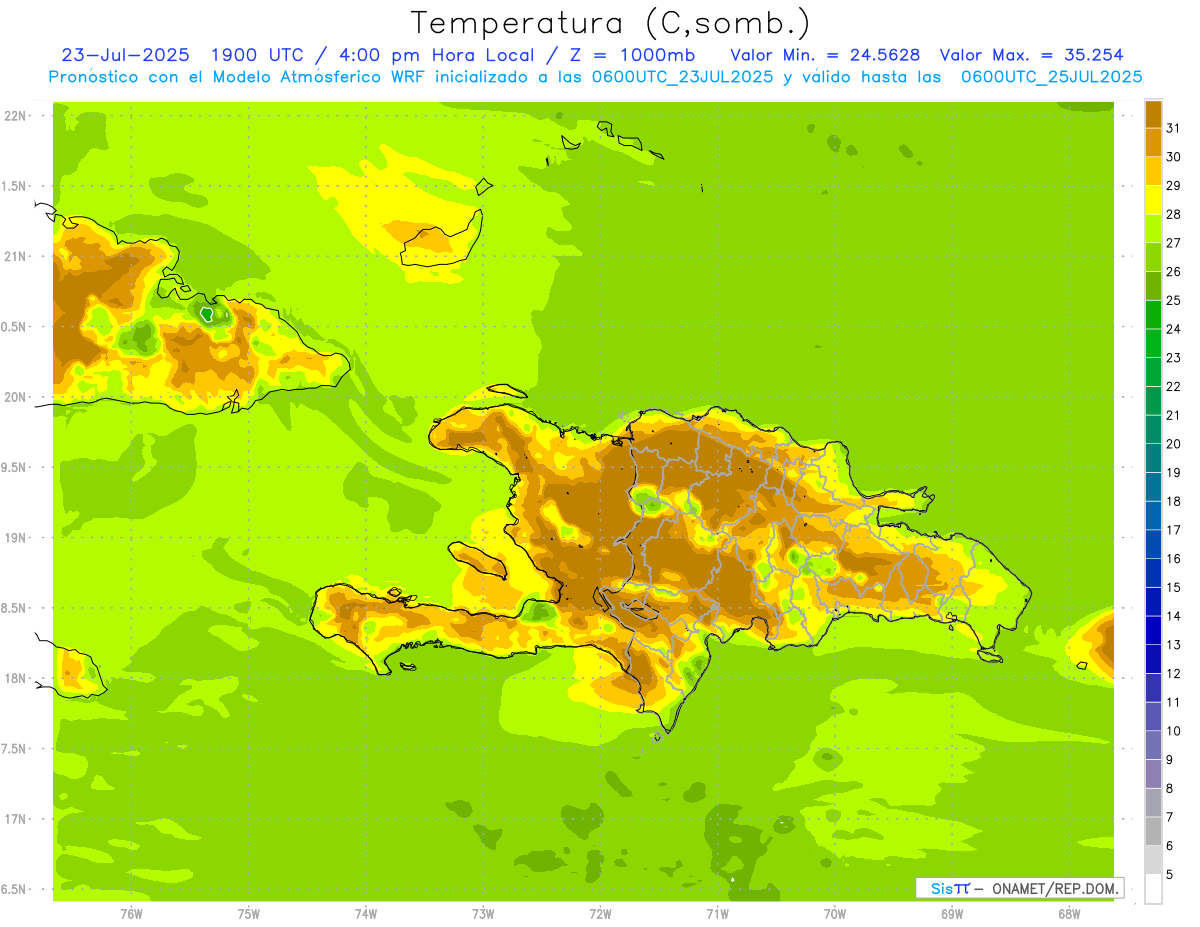This screenshot has height=927, width=1200.
Task: Click the "68W" longitude axis label
Action: [x=1069, y=914]
